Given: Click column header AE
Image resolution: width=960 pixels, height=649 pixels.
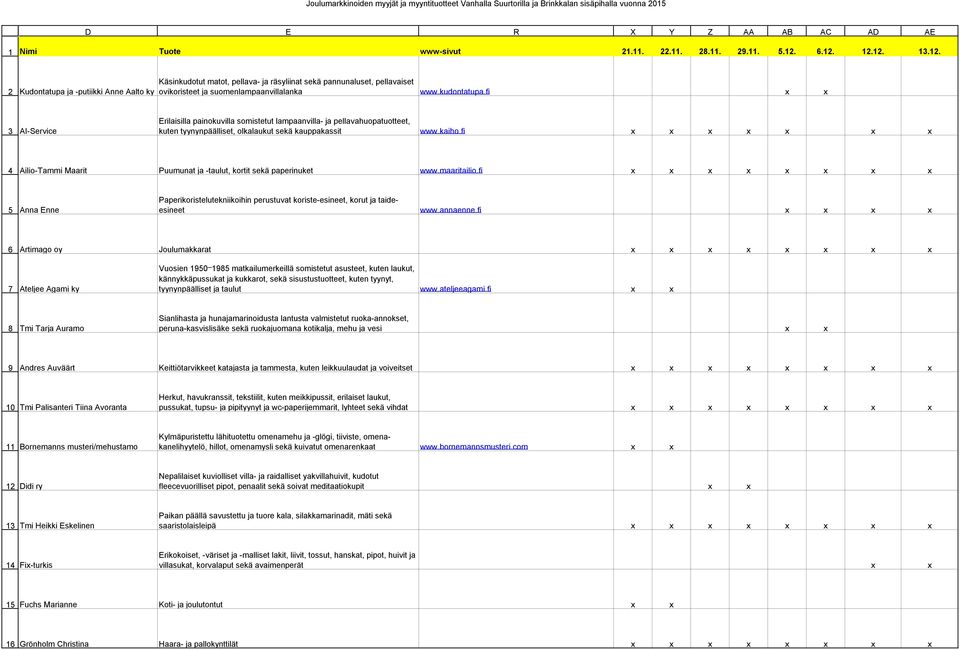Looking at the screenshot, I should pyautogui.click(x=929, y=31).
